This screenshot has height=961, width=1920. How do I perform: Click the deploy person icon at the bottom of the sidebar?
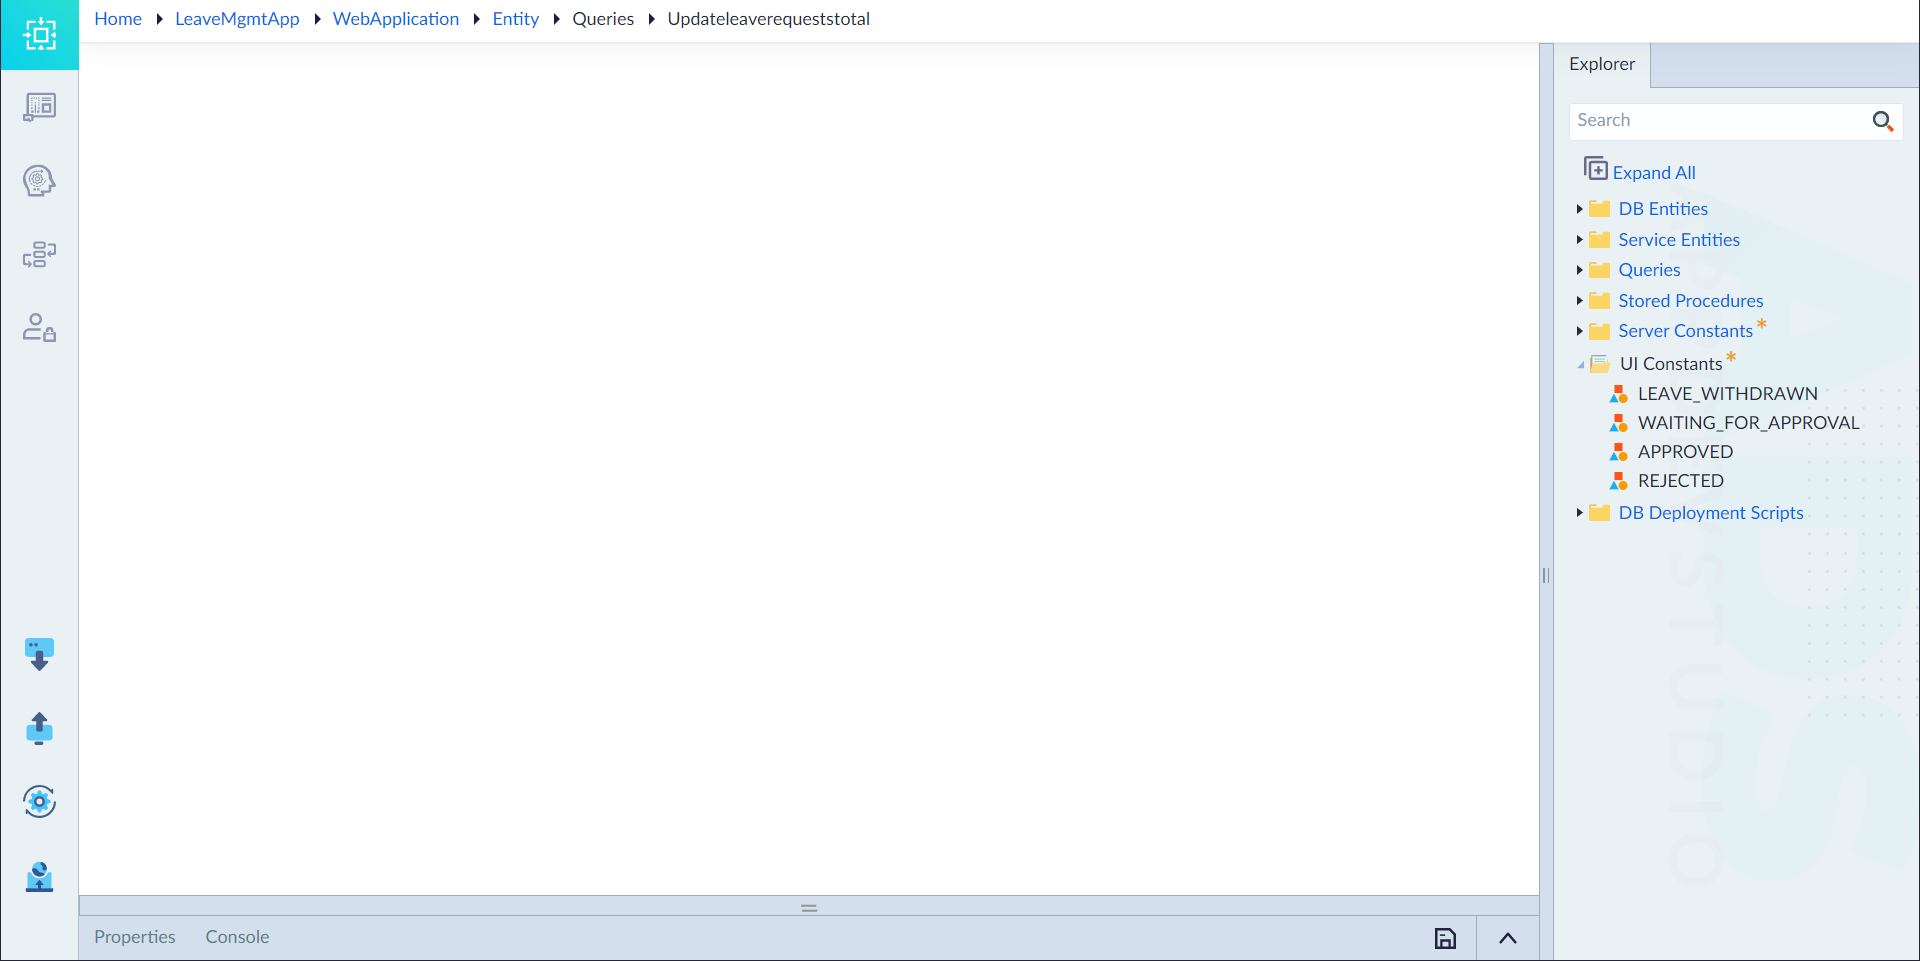pyautogui.click(x=39, y=877)
